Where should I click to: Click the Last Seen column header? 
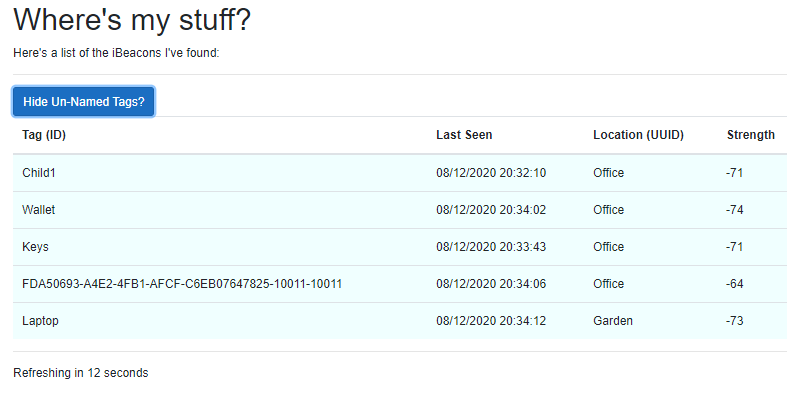[x=464, y=135]
